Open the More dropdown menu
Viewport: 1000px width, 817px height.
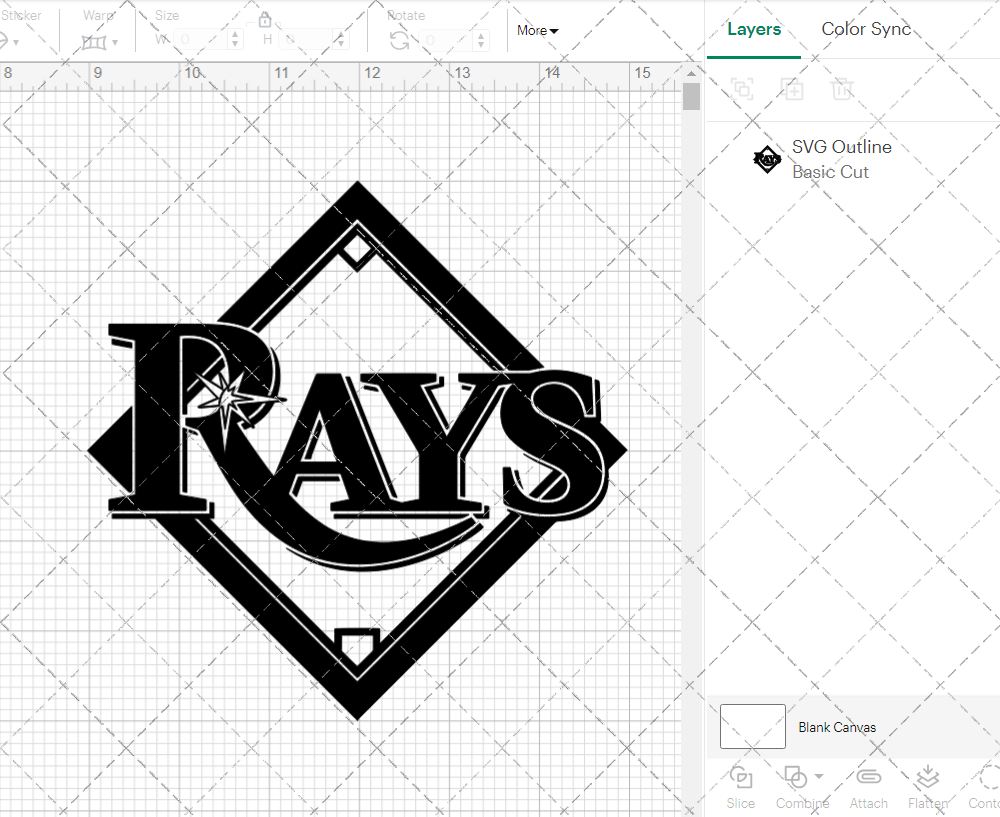[537, 30]
